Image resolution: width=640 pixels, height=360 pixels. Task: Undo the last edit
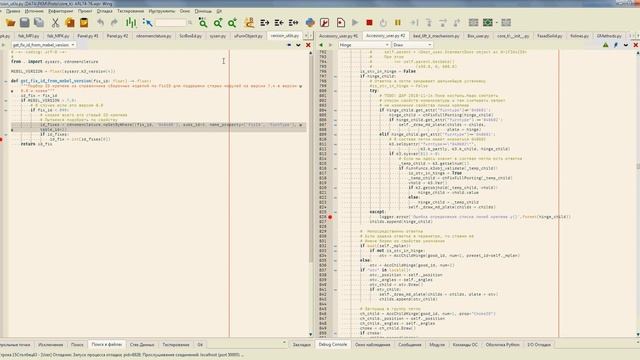(100, 22)
